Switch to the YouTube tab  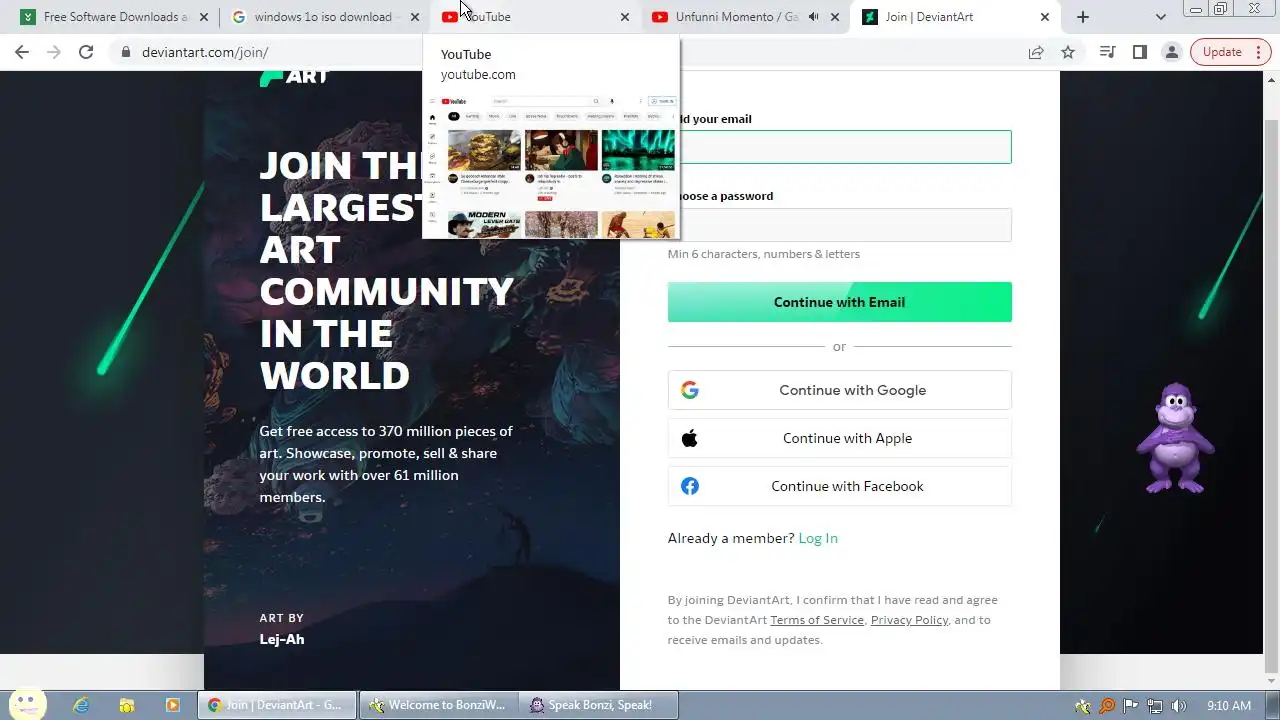(535, 17)
